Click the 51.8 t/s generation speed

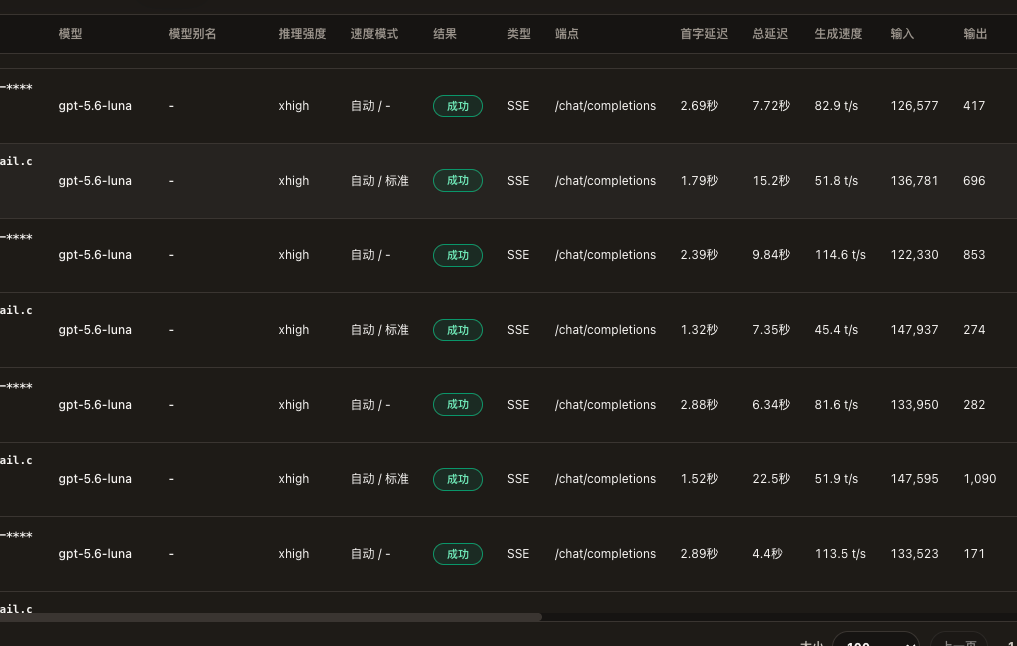(836, 181)
